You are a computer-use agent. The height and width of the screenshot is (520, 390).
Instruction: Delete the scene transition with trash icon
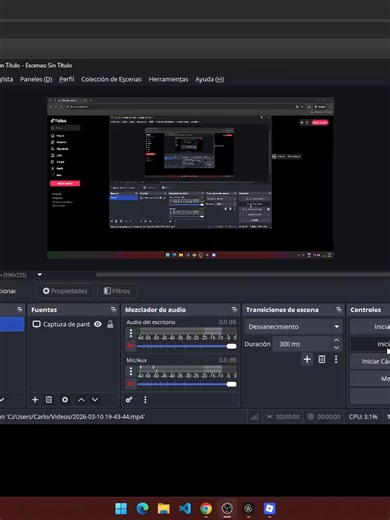[322, 359]
